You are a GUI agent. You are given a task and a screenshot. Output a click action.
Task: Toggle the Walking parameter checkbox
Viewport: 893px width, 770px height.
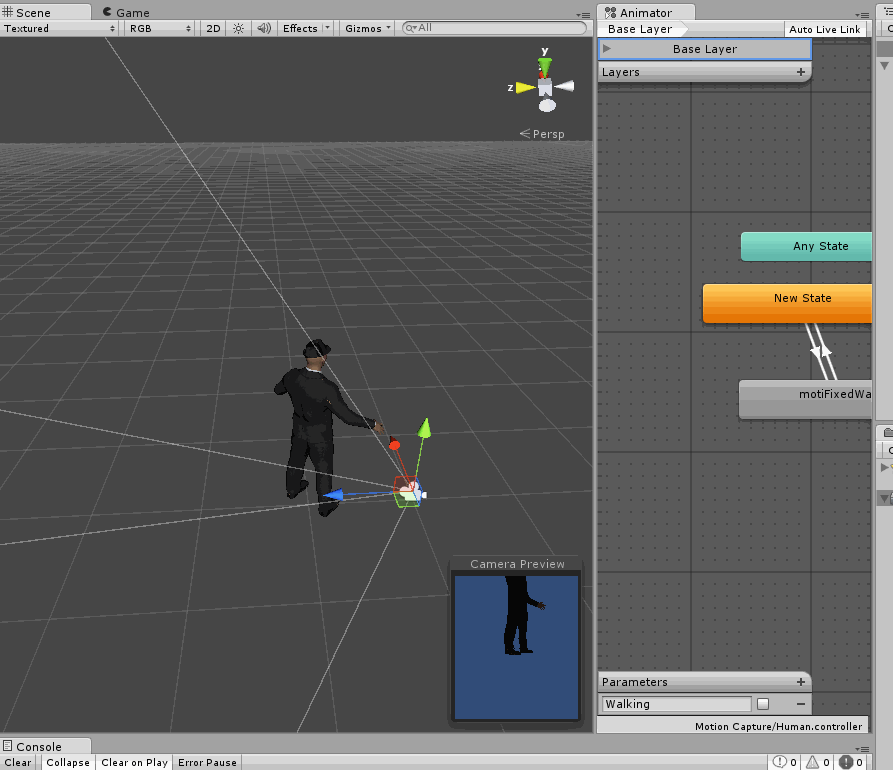click(x=763, y=704)
